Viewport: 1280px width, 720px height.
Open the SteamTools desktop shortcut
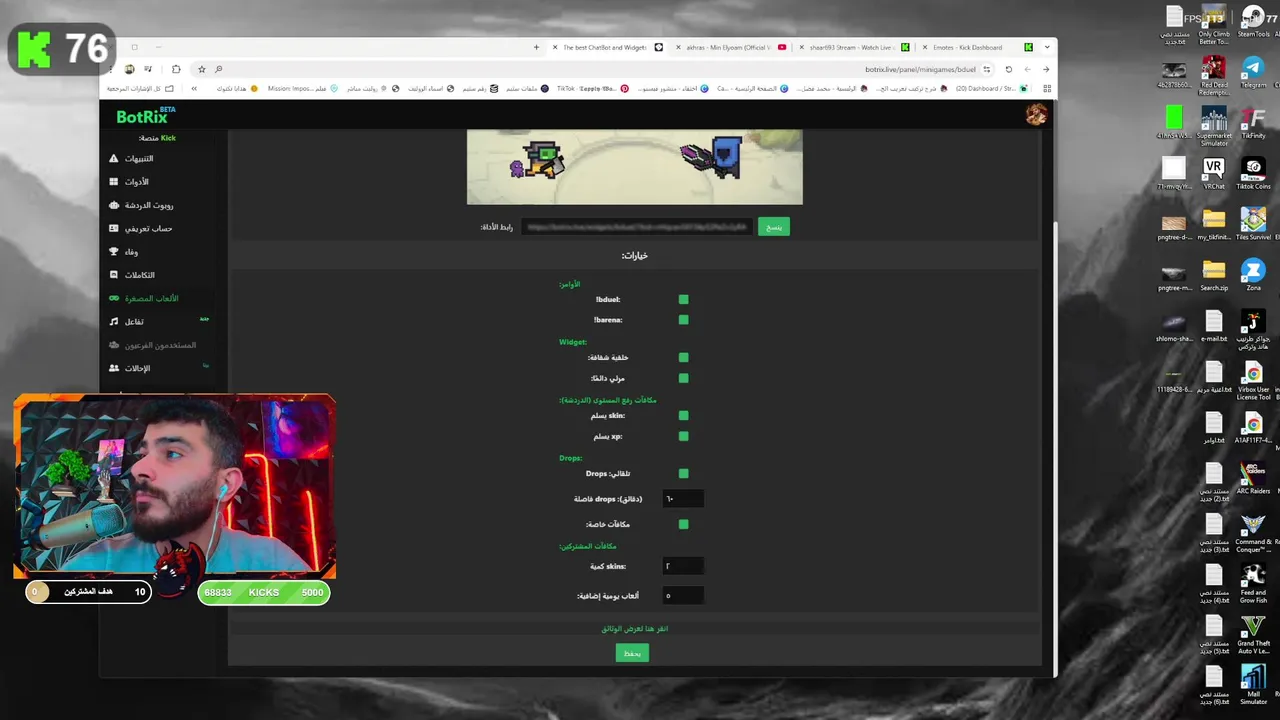pyautogui.click(x=1253, y=22)
